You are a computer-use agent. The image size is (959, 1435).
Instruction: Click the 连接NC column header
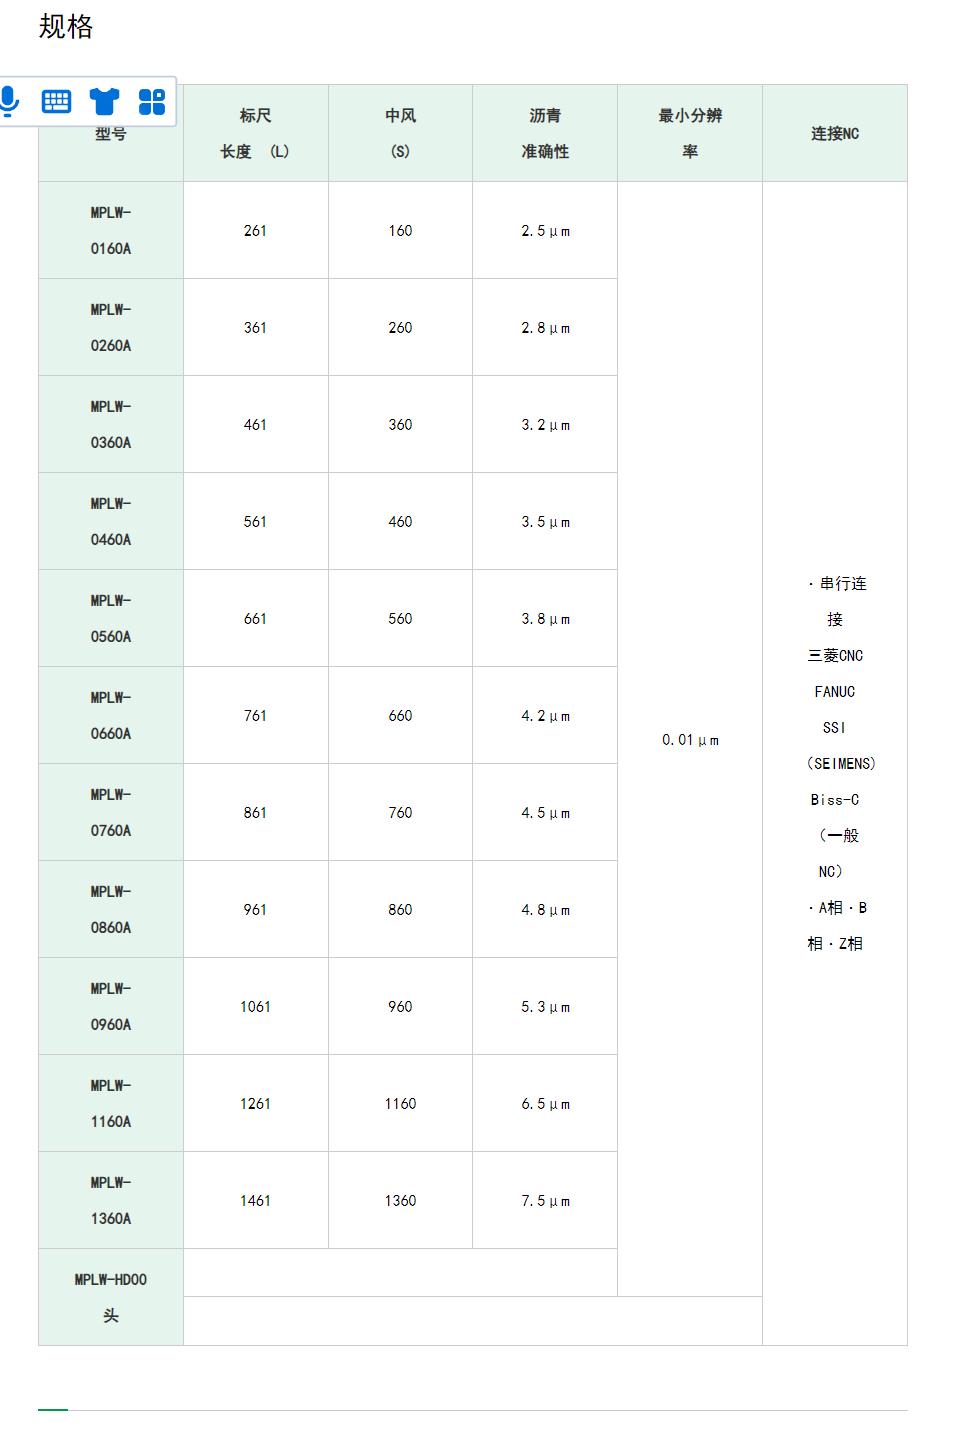click(835, 133)
